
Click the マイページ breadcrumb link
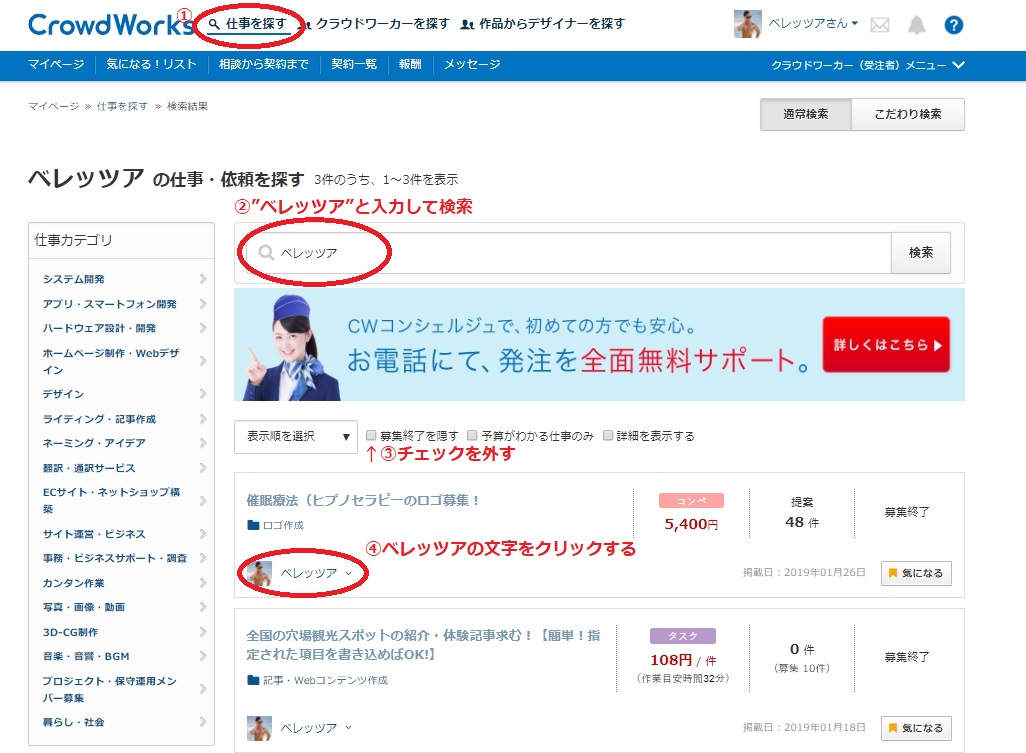click(x=54, y=106)
